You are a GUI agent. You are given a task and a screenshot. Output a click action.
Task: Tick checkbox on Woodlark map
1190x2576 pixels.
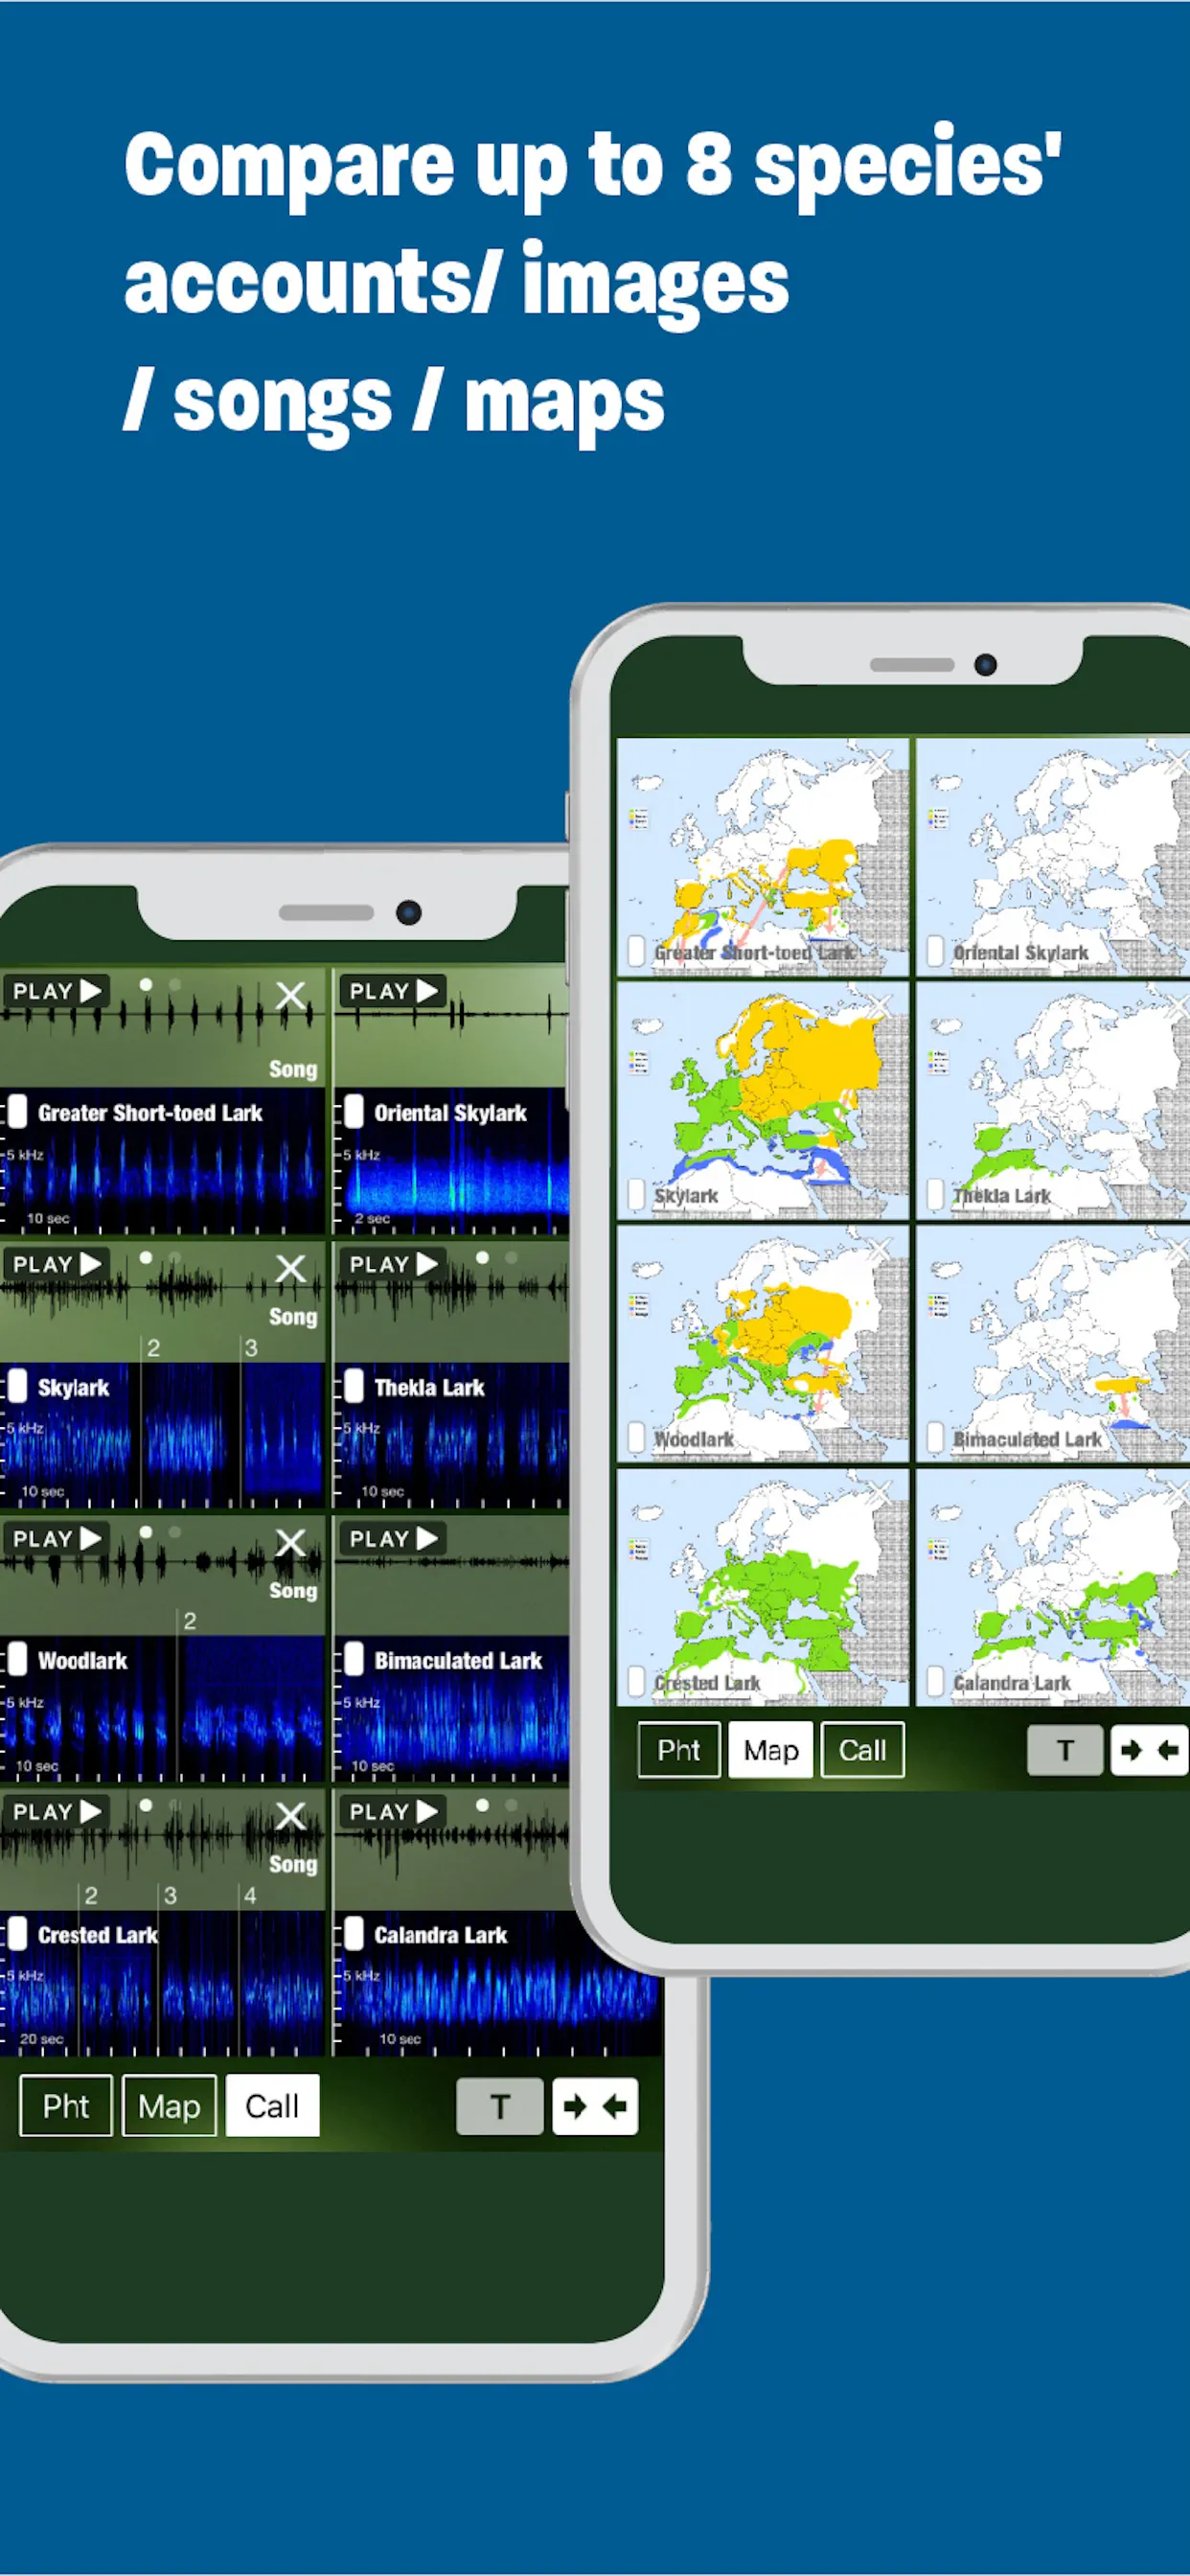click(x=636, y=1437)
